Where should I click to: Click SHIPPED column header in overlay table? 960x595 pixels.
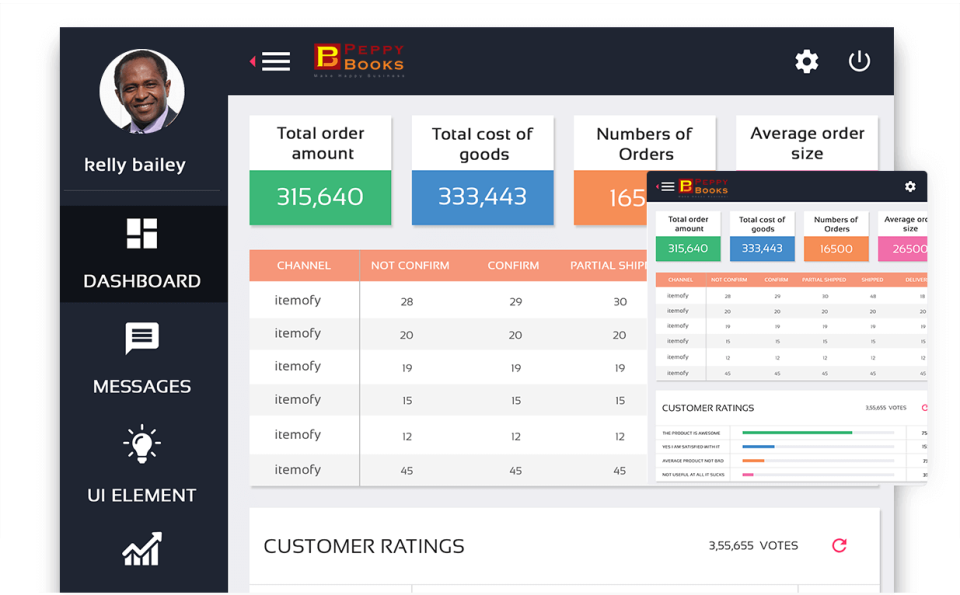point(872,280)
